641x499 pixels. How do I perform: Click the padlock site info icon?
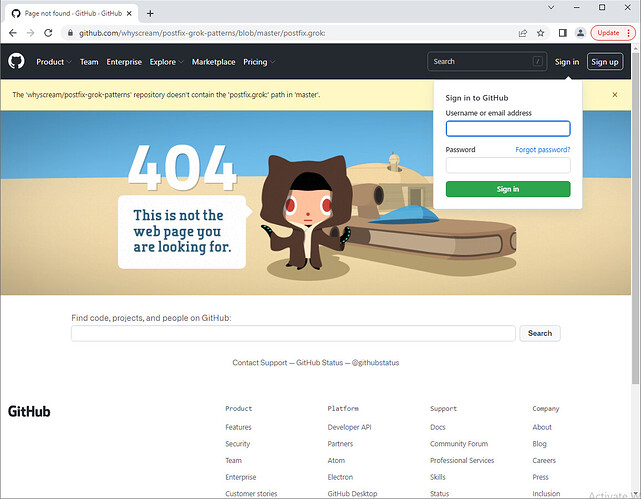tap(70, 33)
